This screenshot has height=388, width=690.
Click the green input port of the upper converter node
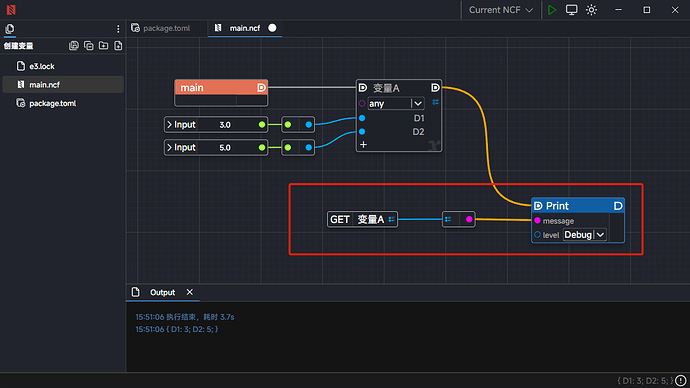tap(288, 124)
